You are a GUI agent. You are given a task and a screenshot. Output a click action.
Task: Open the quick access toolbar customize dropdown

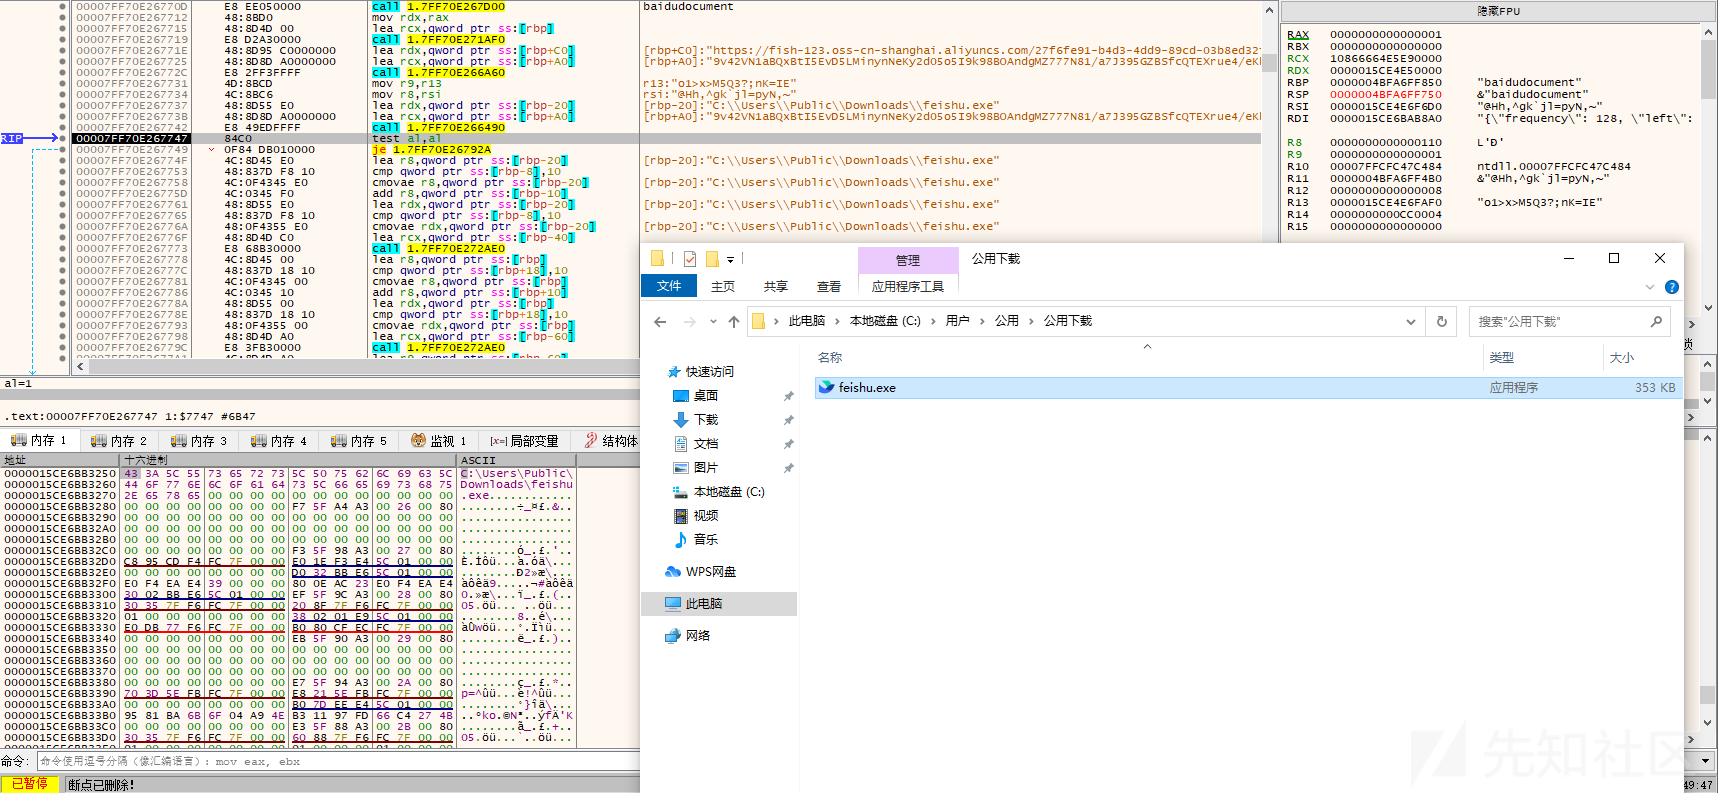tap(730, 260)
